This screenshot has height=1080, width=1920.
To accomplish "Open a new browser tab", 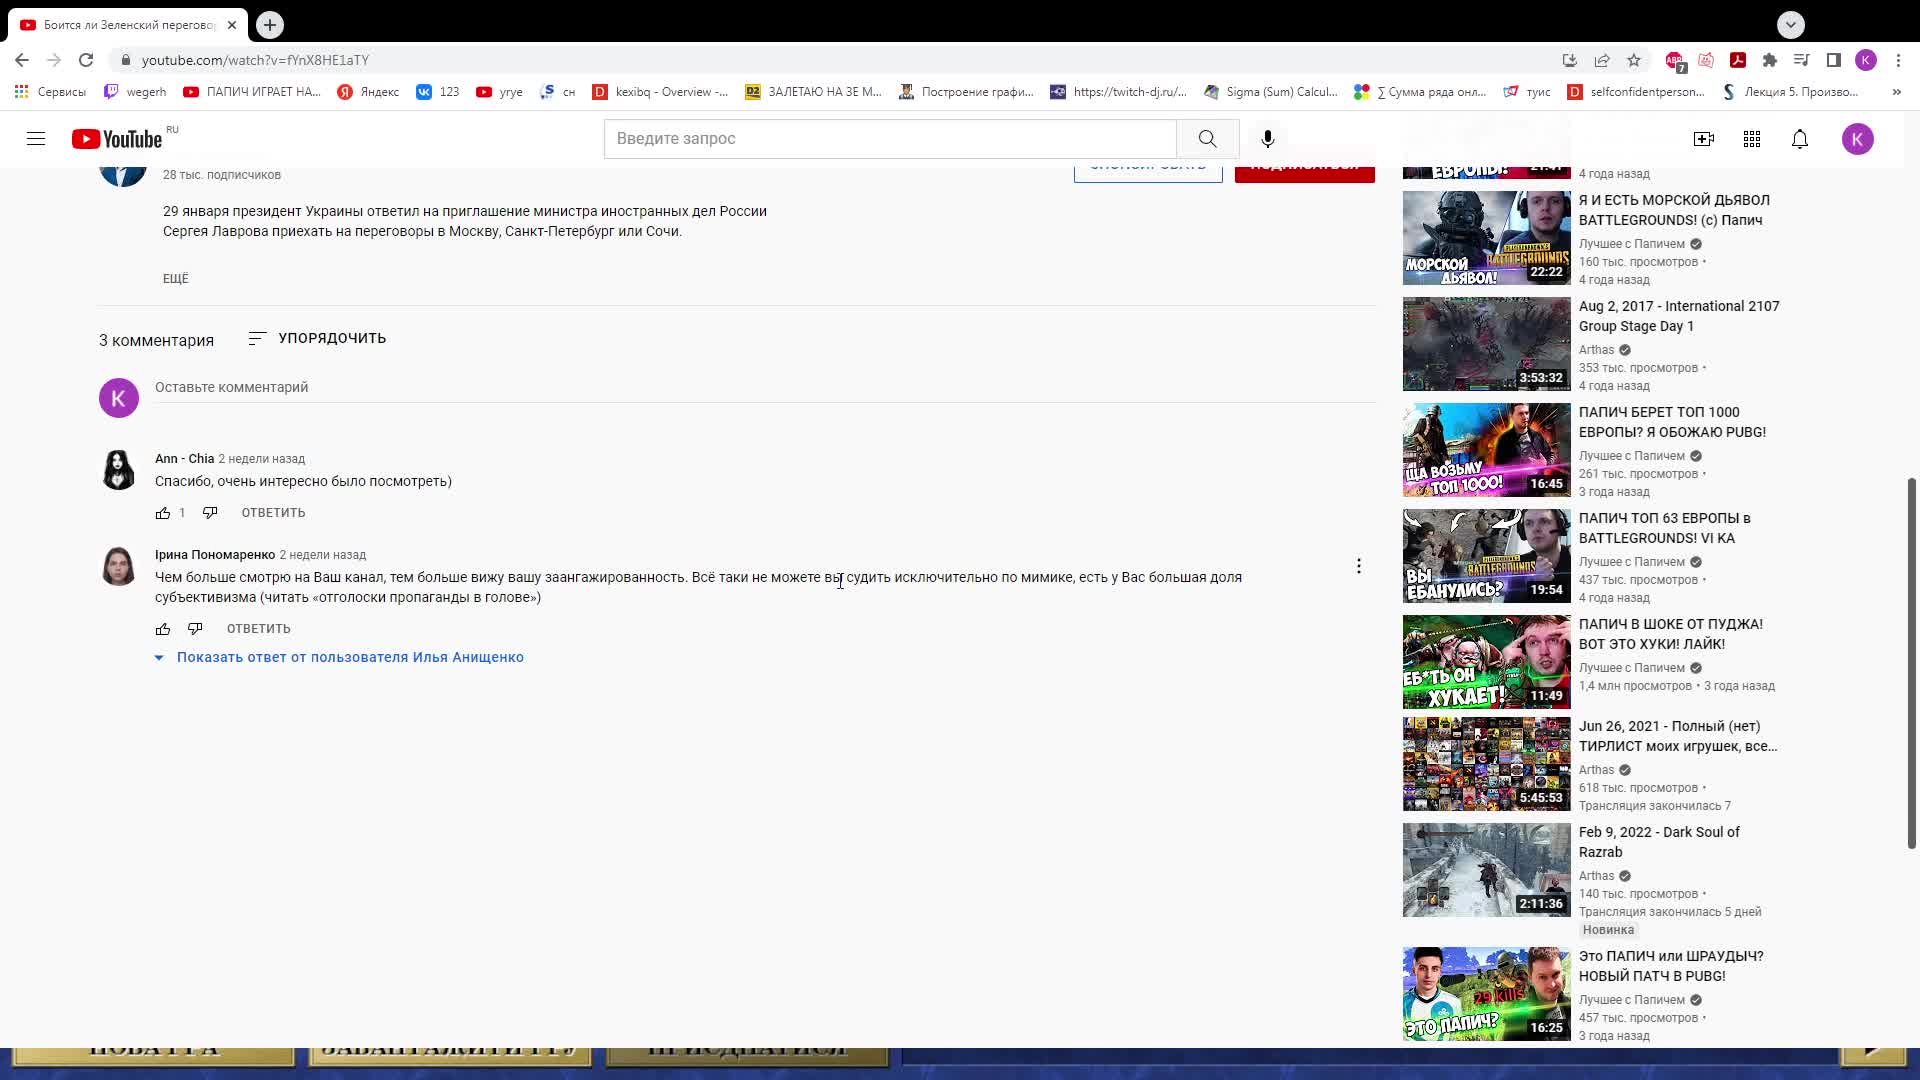I will tap(270, 25).
